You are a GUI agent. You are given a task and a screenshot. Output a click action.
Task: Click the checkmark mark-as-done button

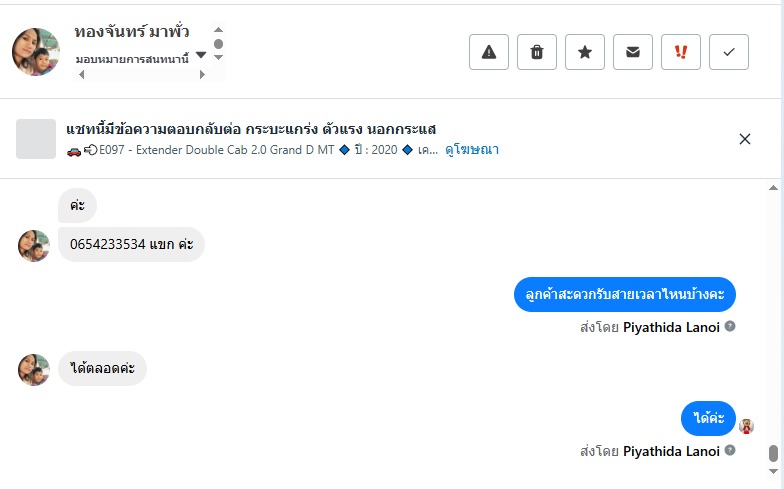[729, 52]
